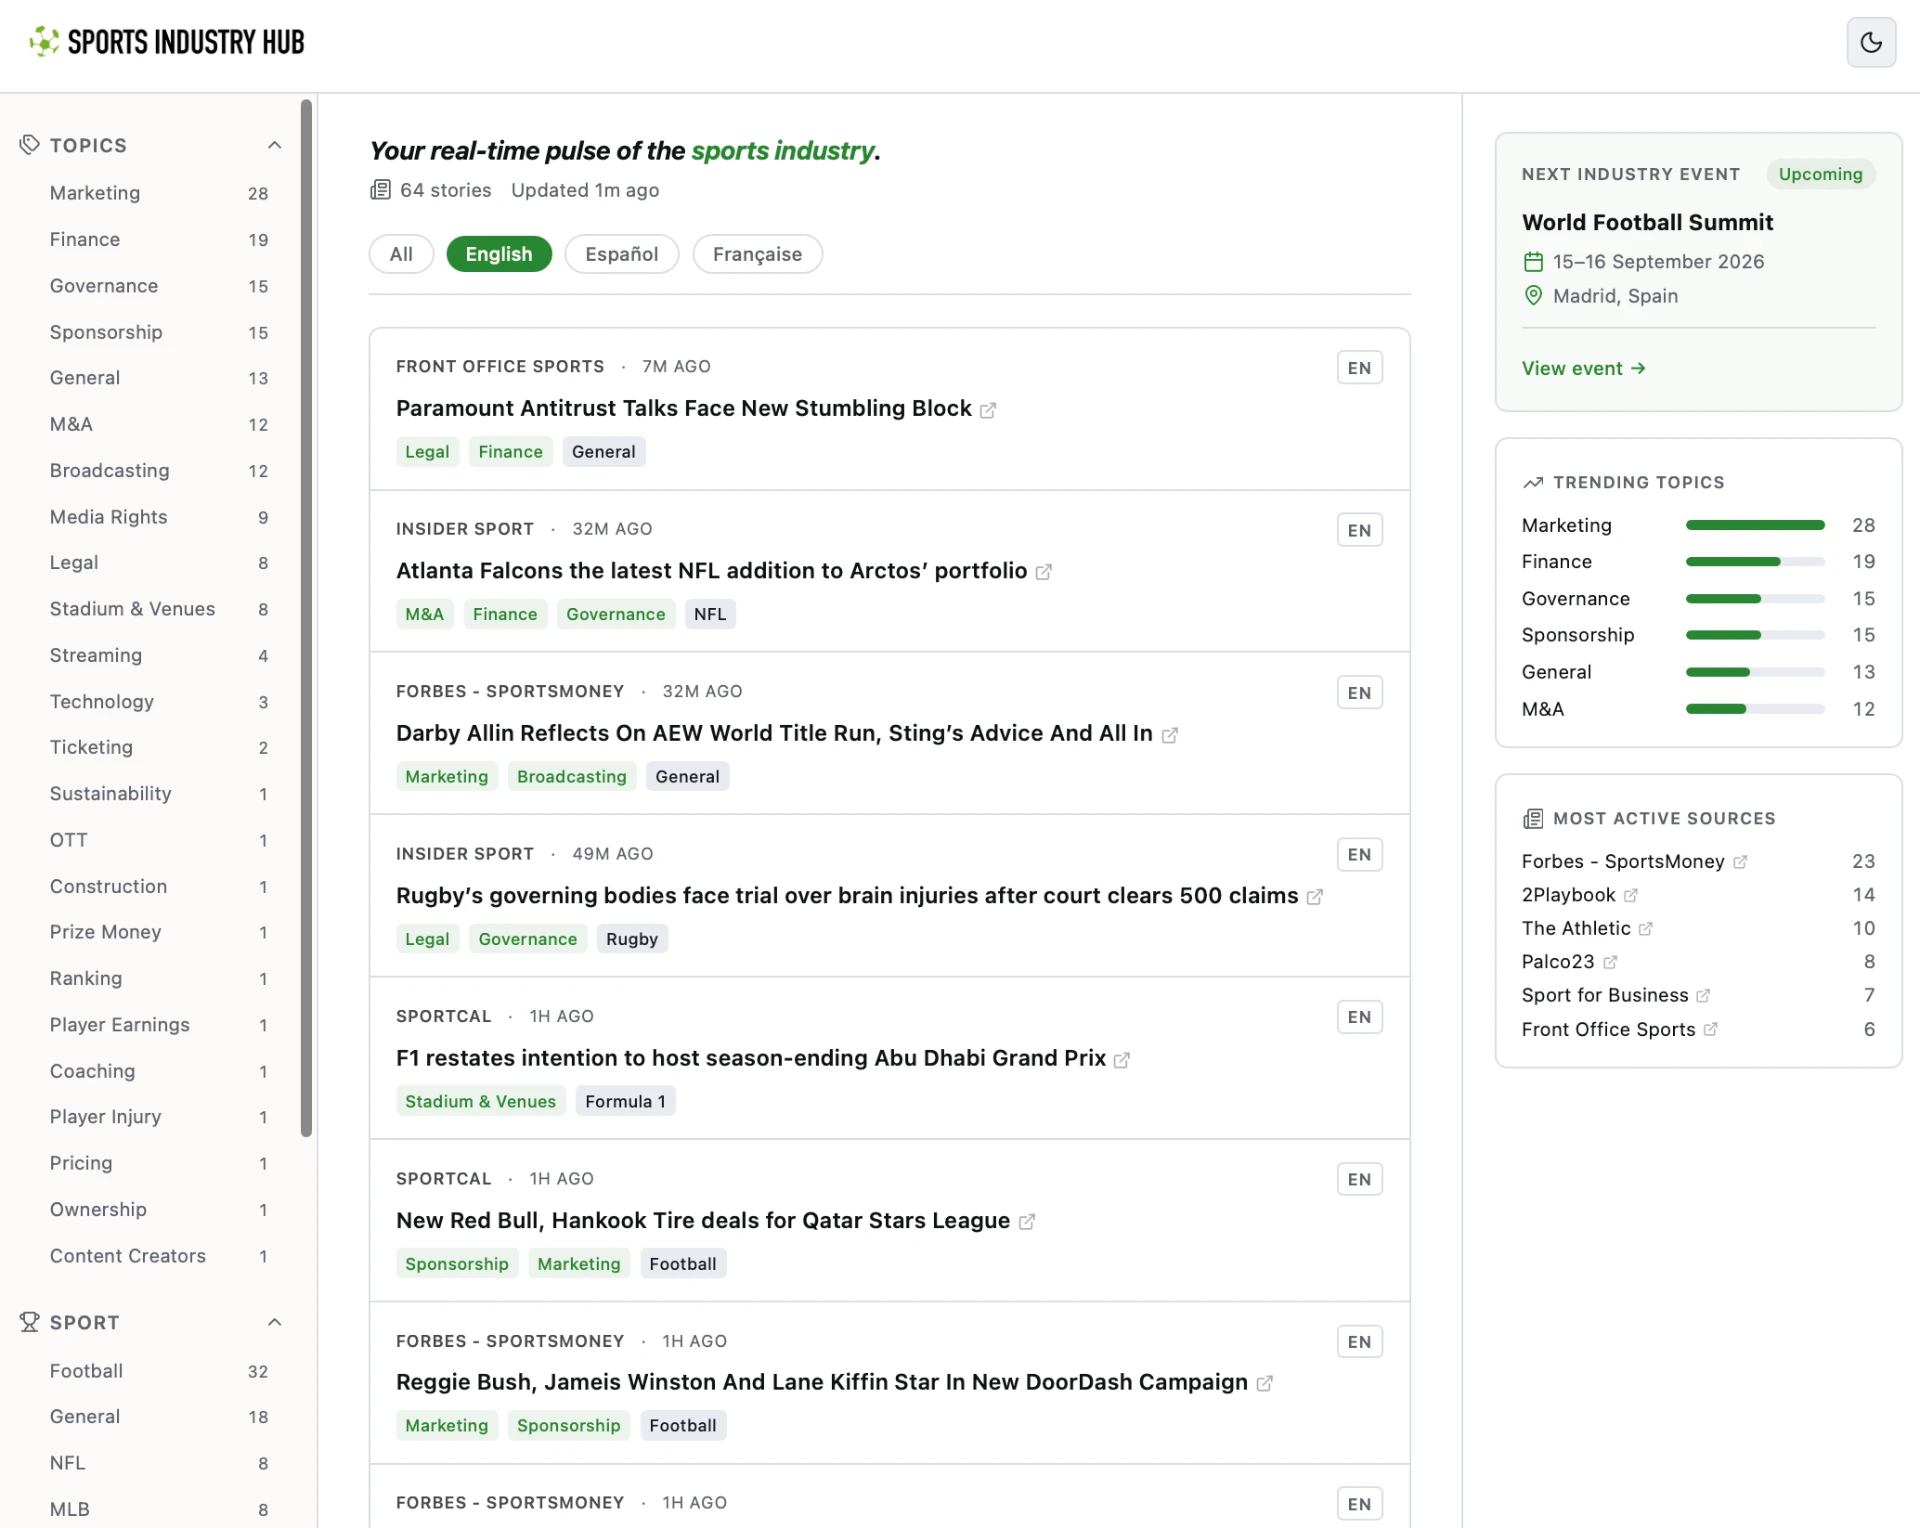Collapse the Topics section chevron
This screenshot has width=1920, height=1528.
274,145
